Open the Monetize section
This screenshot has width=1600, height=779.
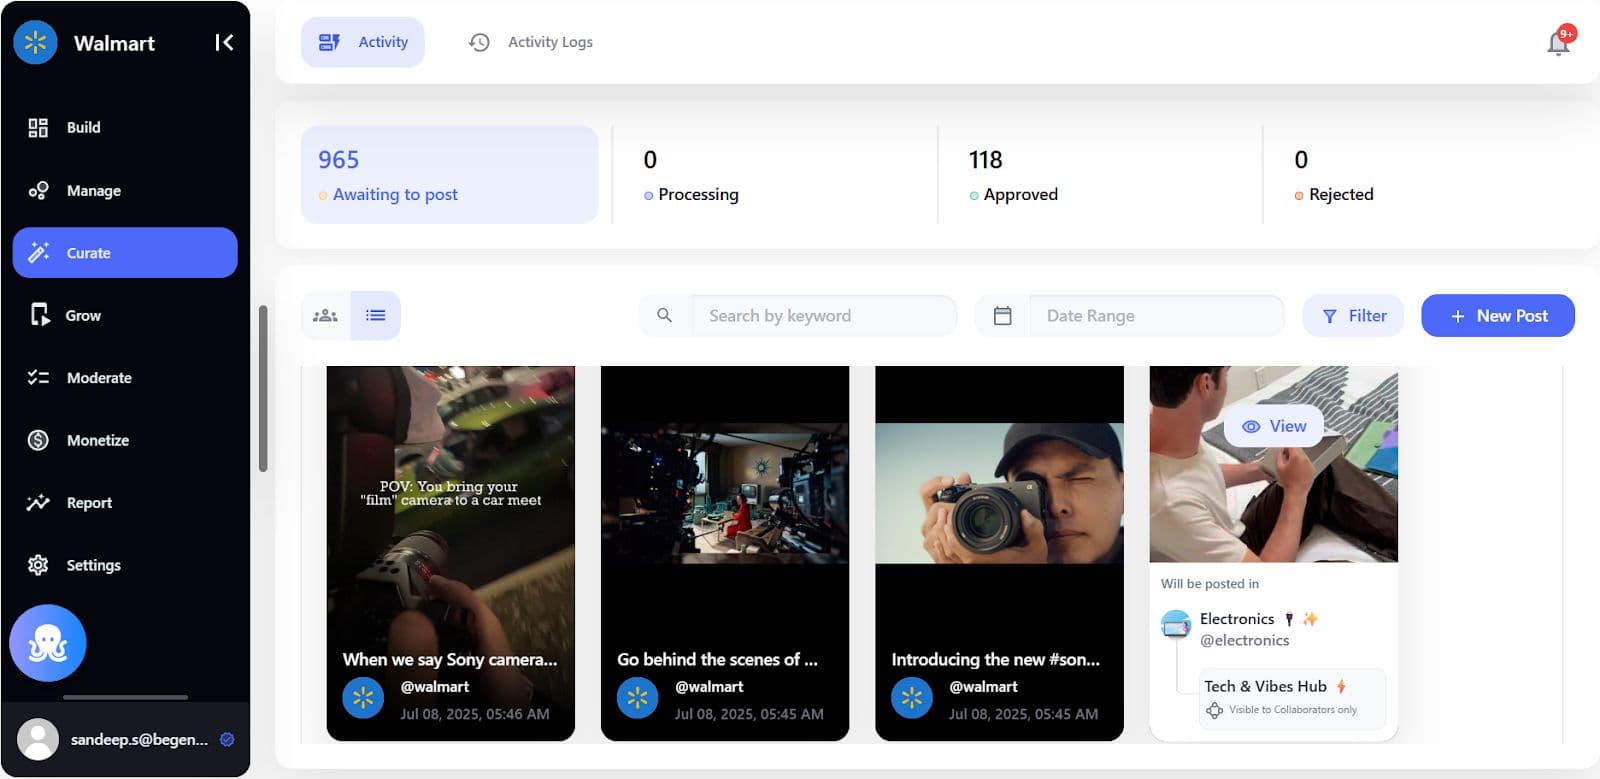tap(125, 440)
